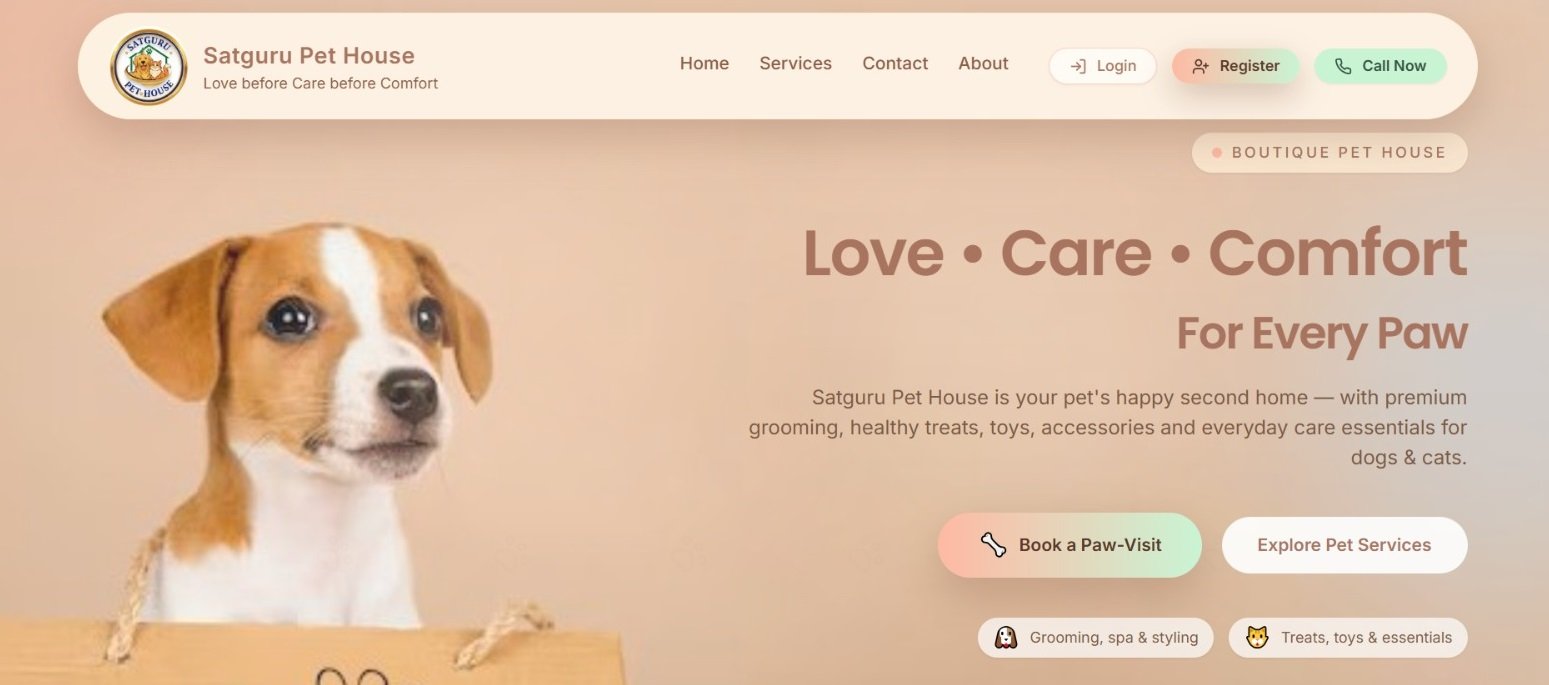Click the add-user icon in Register

click(1201, 66)
